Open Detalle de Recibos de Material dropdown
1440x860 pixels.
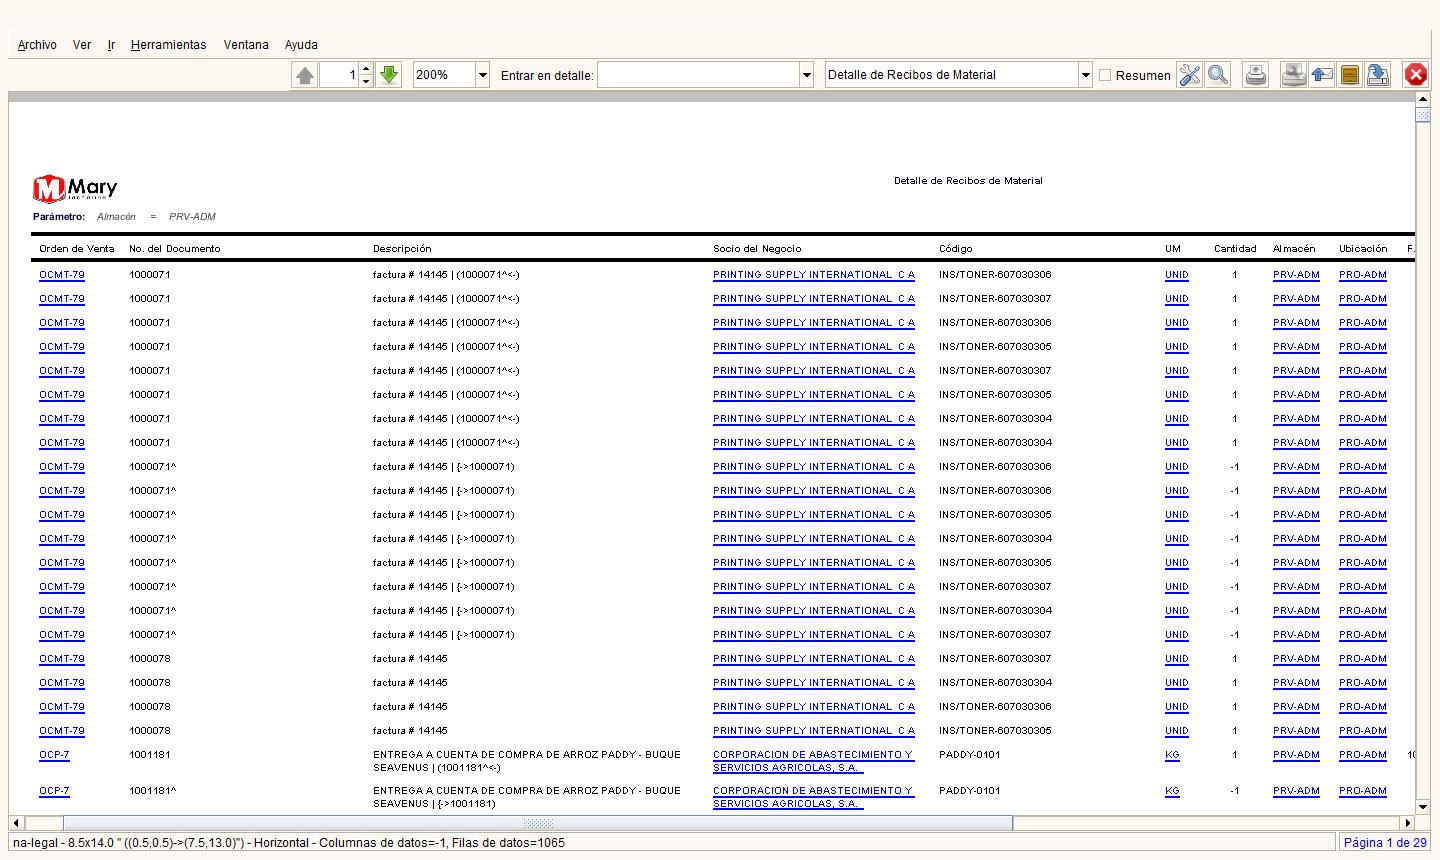(1085, 75)
